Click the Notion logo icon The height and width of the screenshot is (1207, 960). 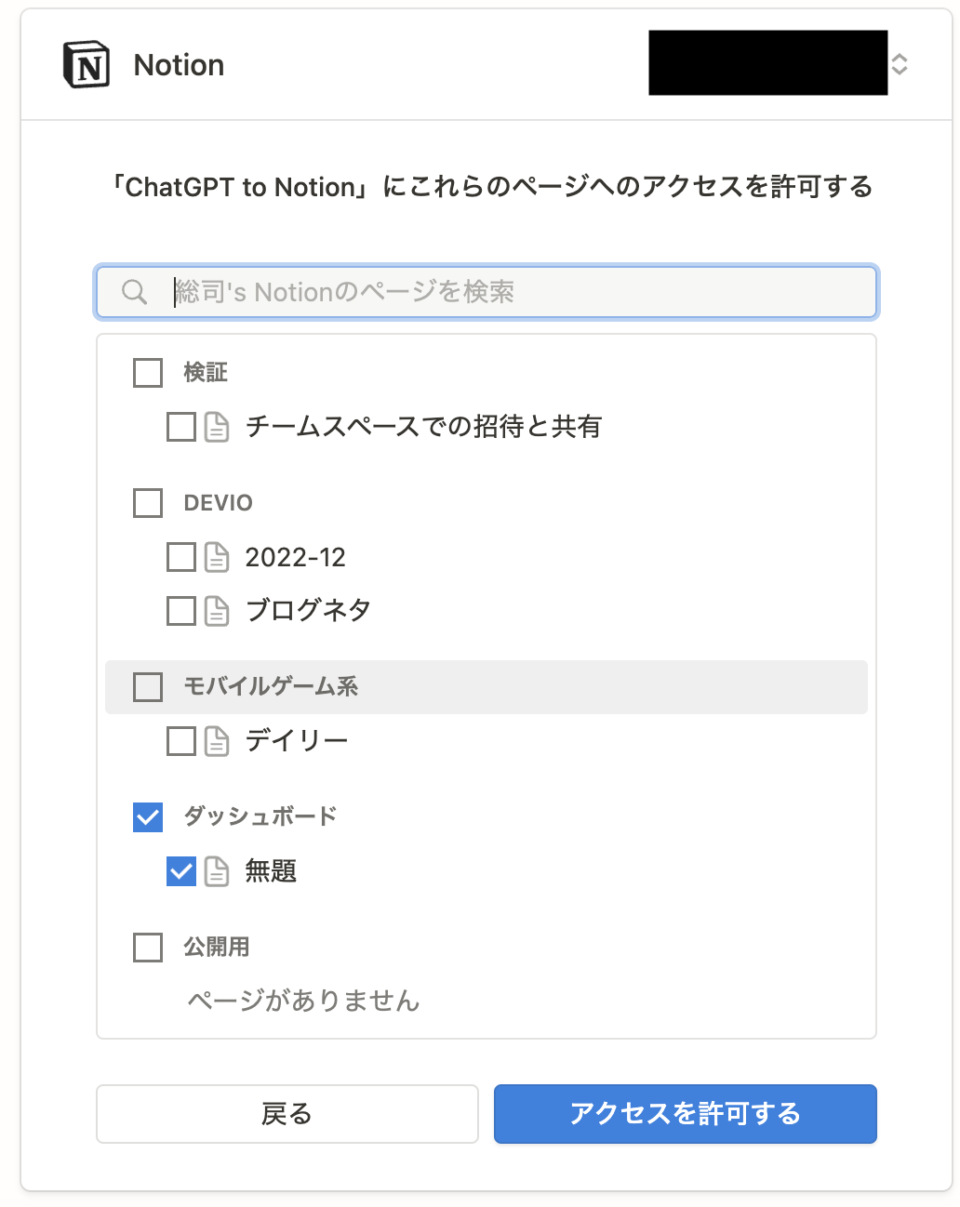87,65
